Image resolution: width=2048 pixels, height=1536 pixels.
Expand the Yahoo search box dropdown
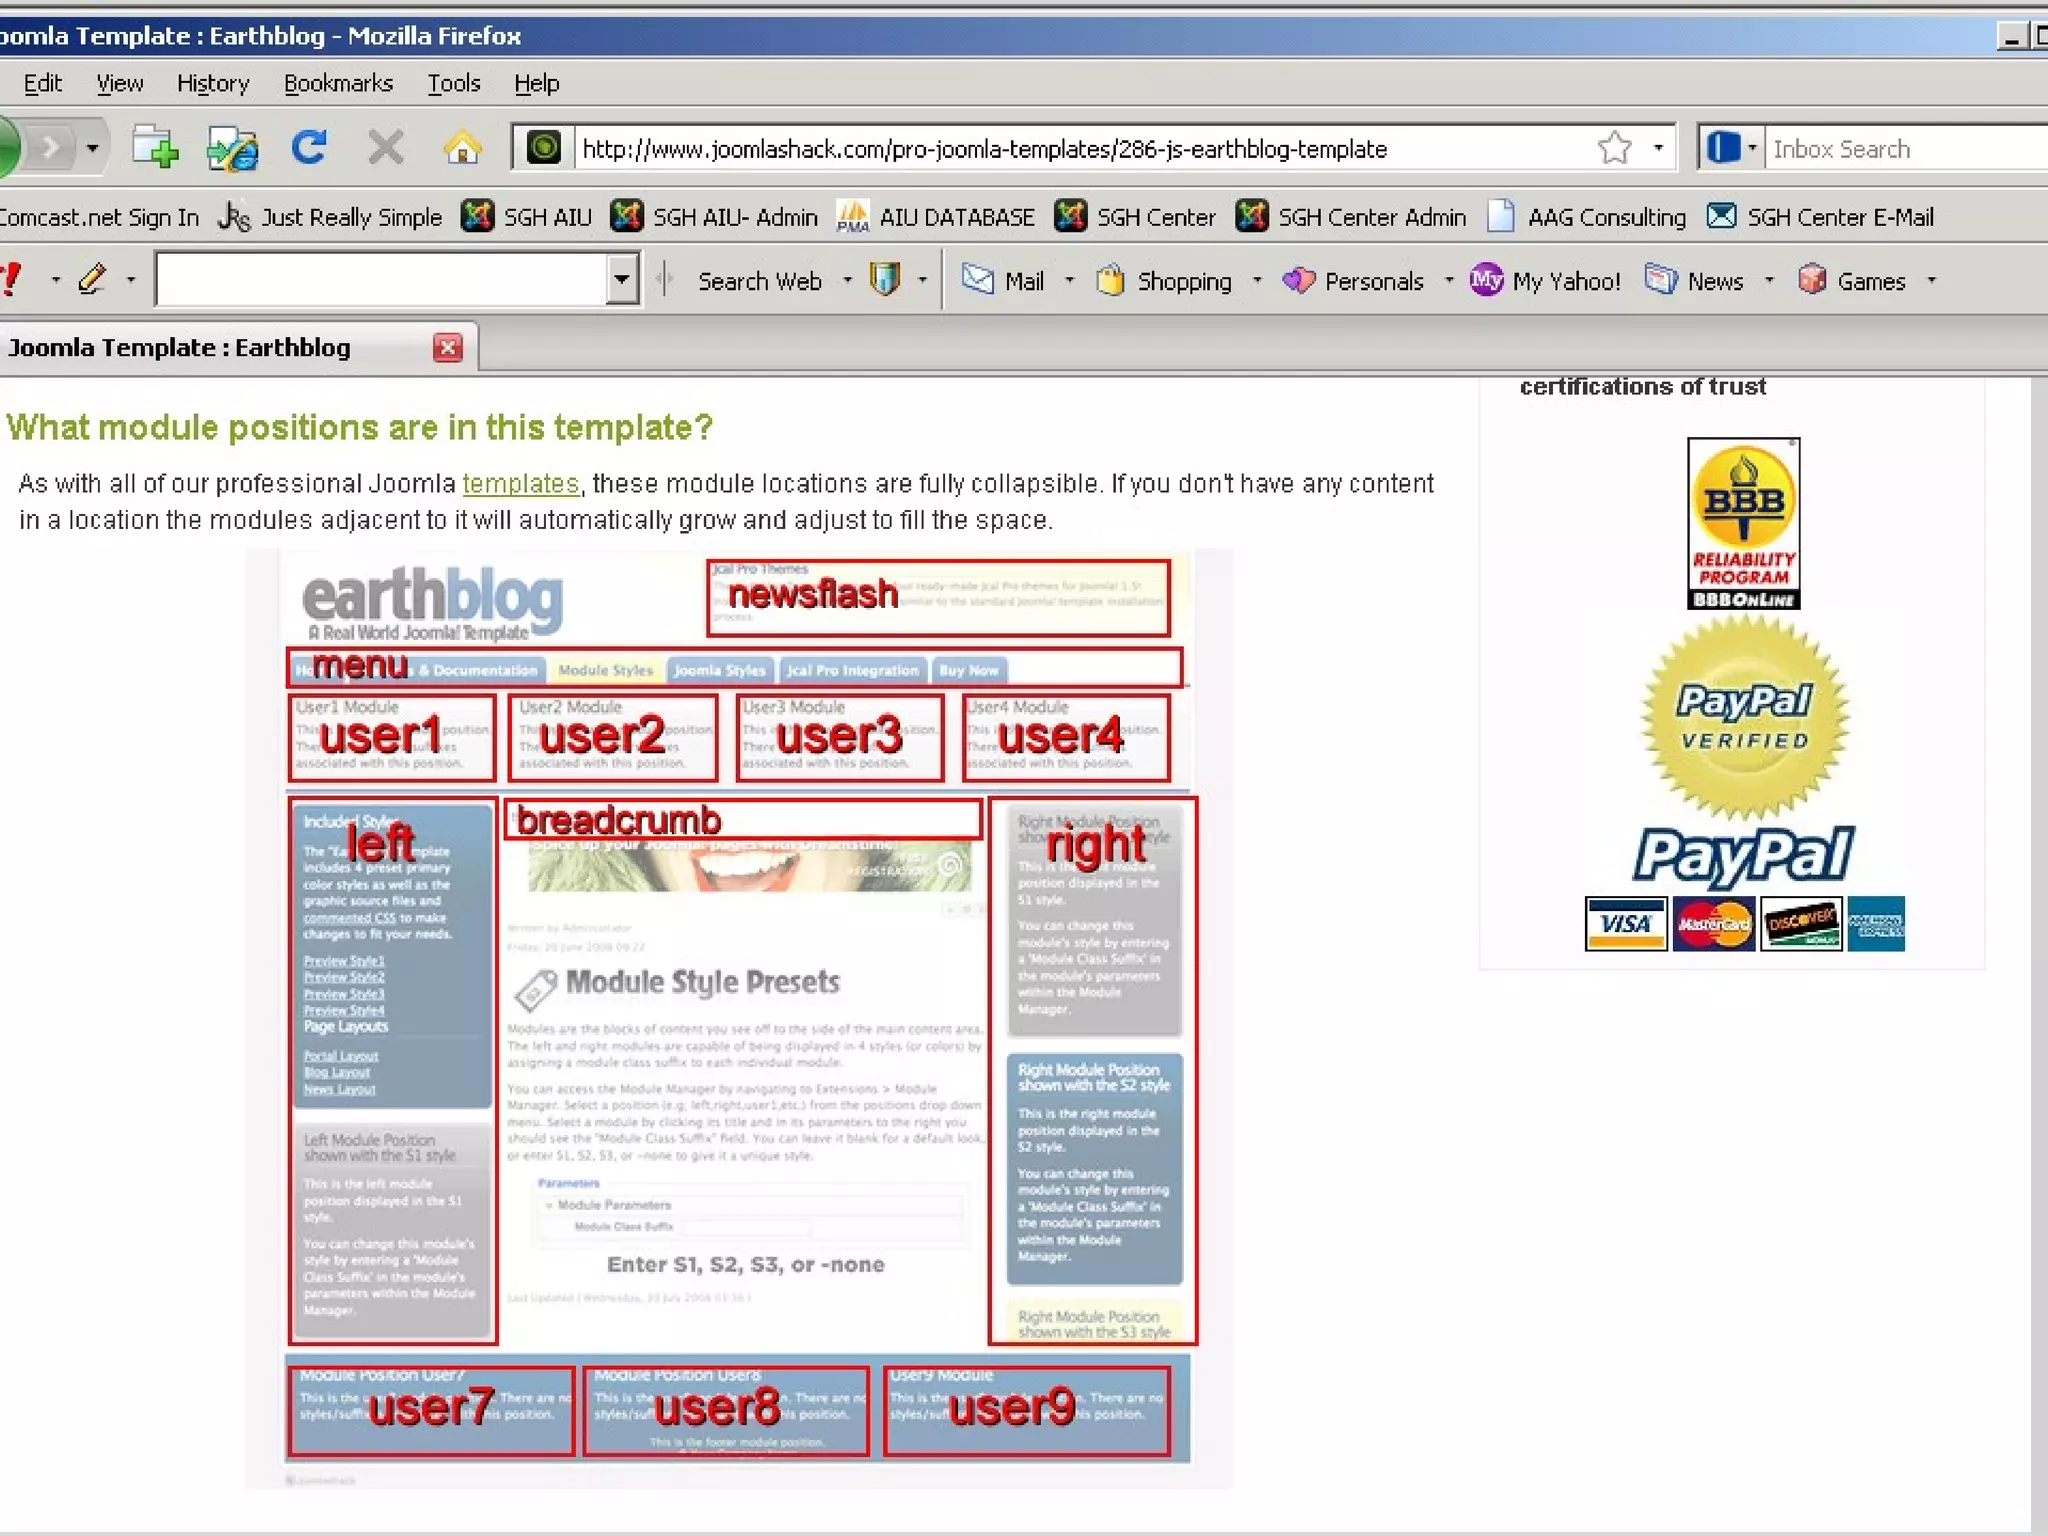(621, 279)
